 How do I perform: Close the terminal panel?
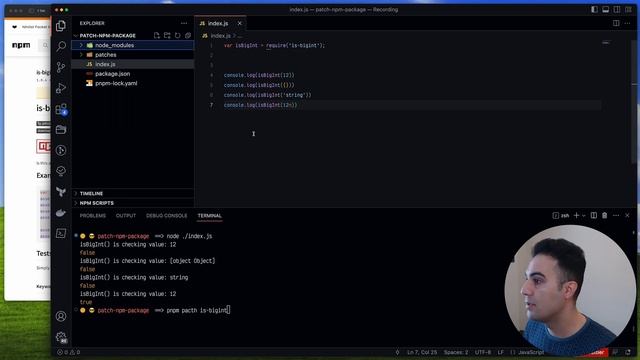(x=627, y=216)
